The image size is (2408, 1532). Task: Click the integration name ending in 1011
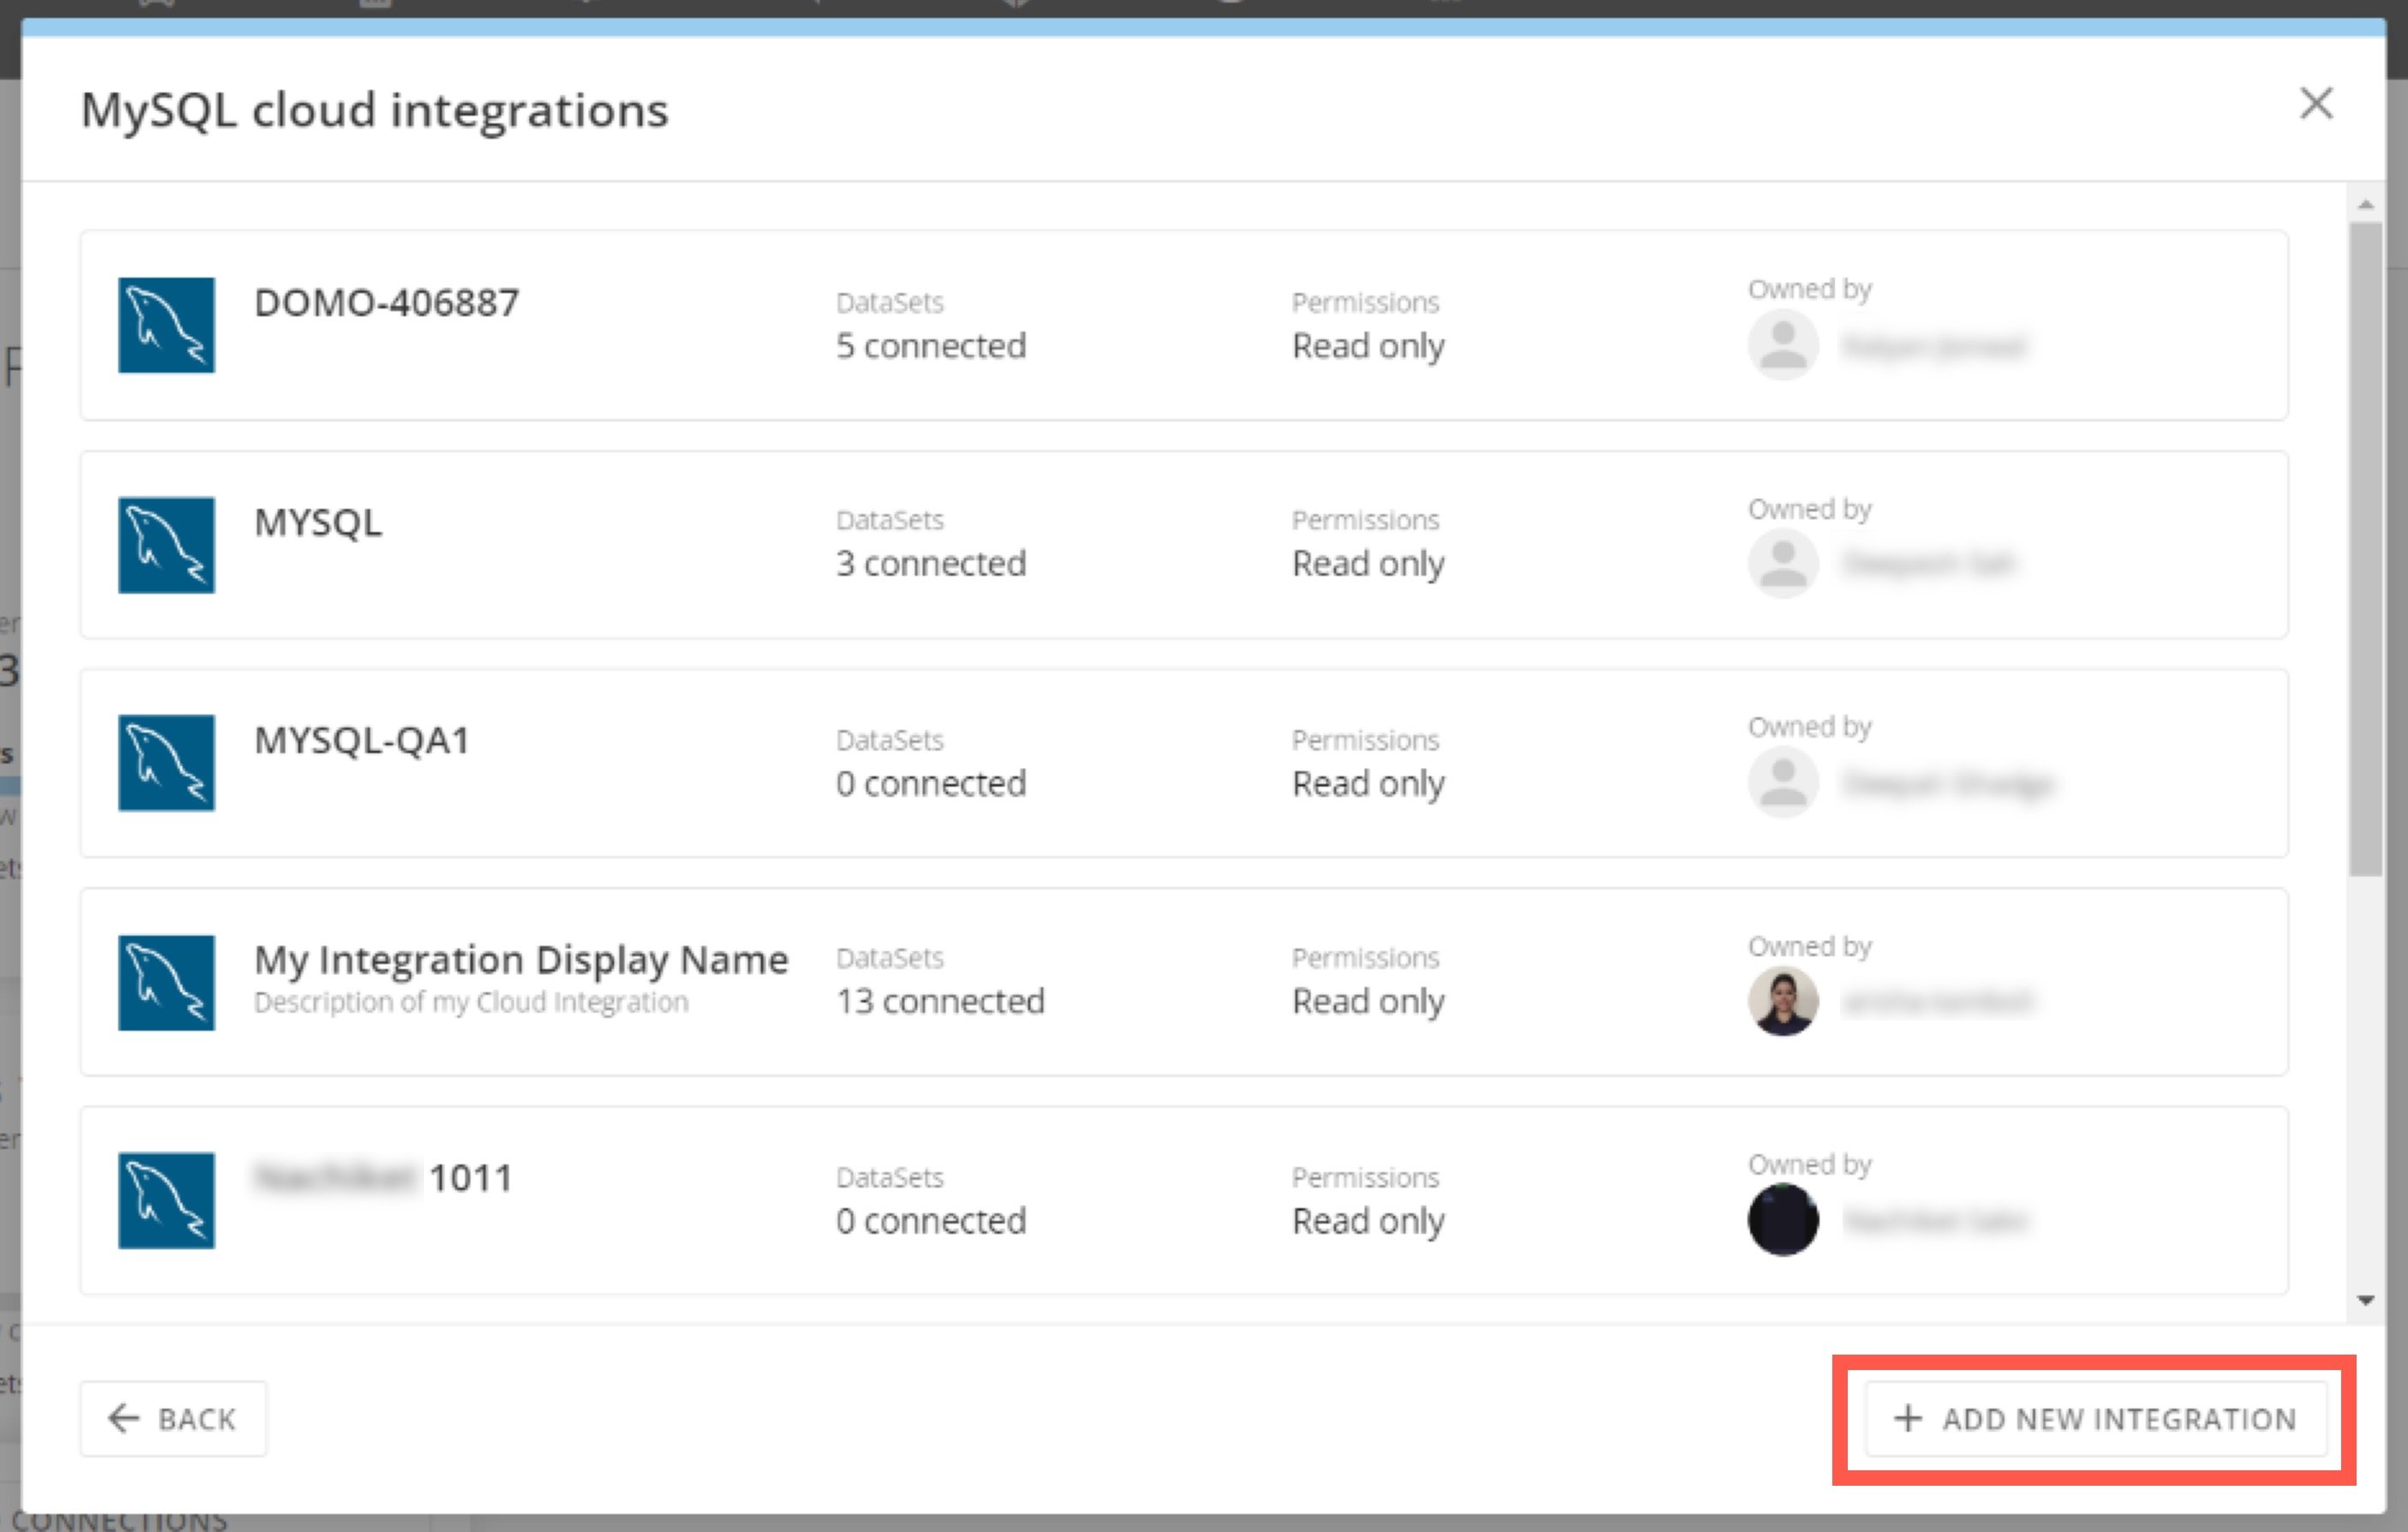[x=383, y=1177]
